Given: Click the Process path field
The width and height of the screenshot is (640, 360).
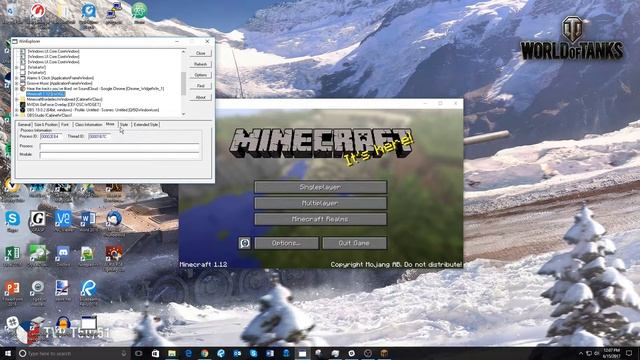Looking at the screenshot, I should click(120, 146).
